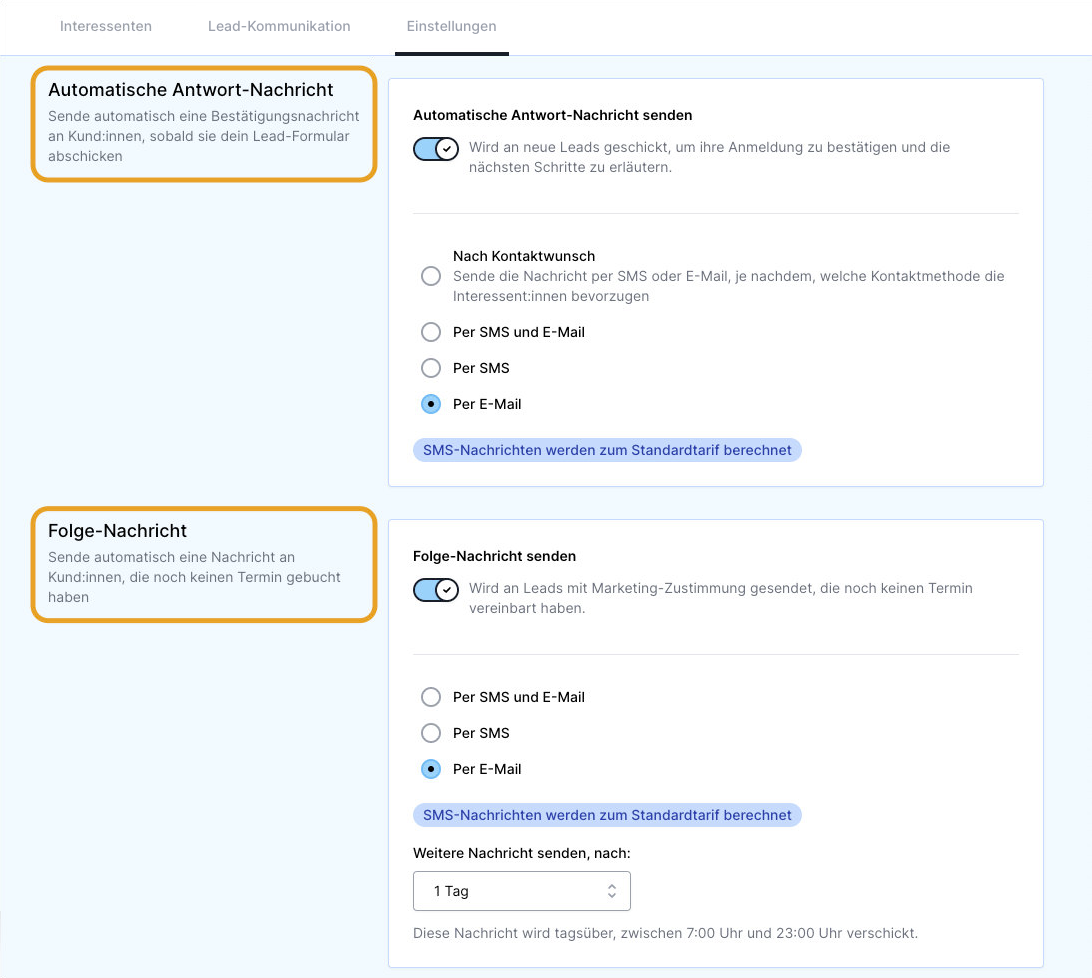Click the Marketing-Zustimmung explanation text
The height and width of the screenshot is (978, 1092).
(x=721, y=598)
